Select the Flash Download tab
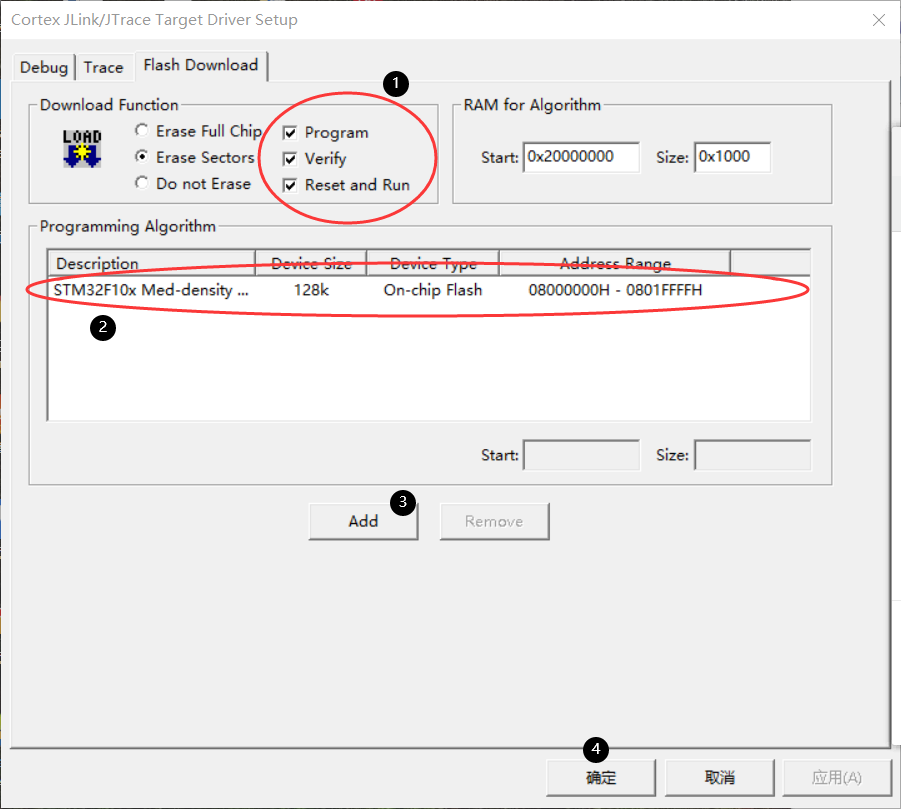Image resolution: width=901 pixels, height=809 pixels. pyautogui.click(x=201, y=65)
